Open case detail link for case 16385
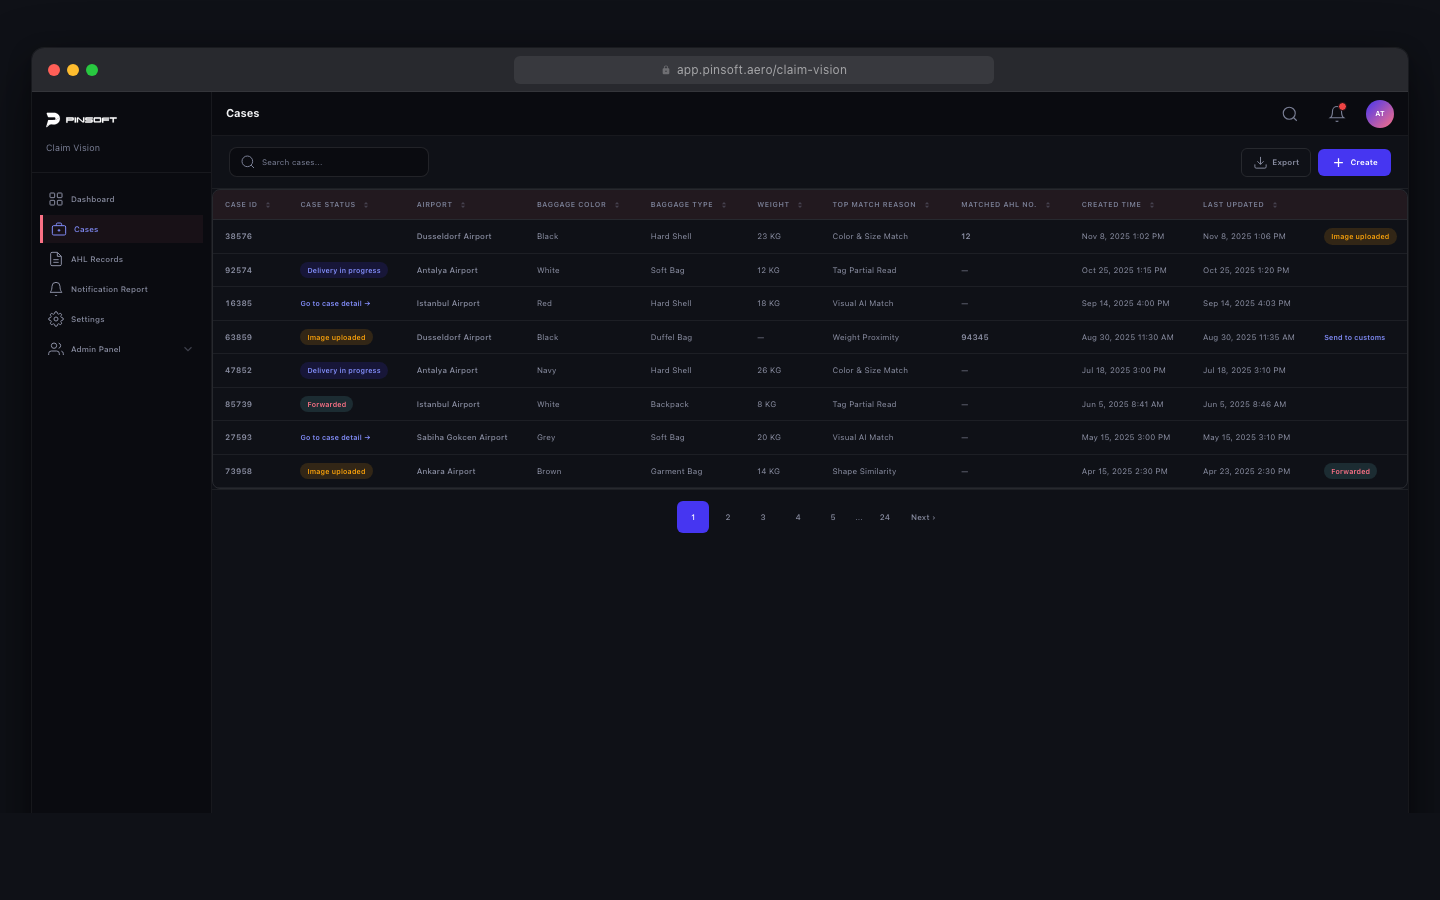1440x900 pixels. [335, 304]
